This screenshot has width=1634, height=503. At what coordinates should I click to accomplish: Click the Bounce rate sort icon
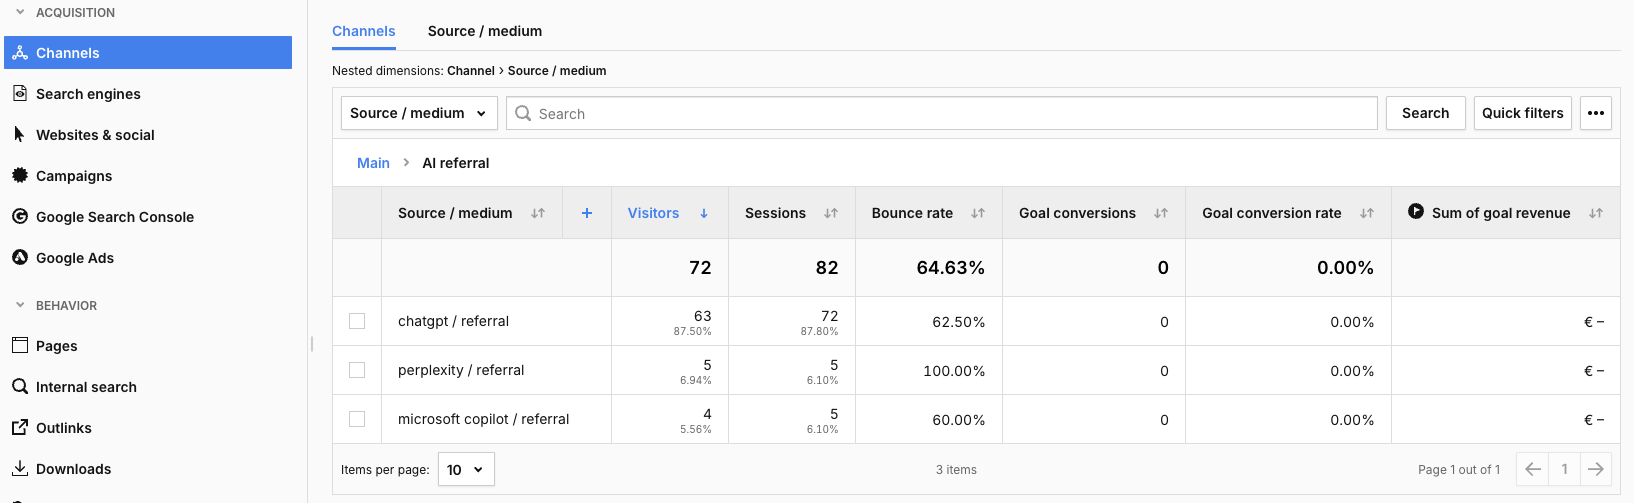pyautogui.click(x=978, y=213)
